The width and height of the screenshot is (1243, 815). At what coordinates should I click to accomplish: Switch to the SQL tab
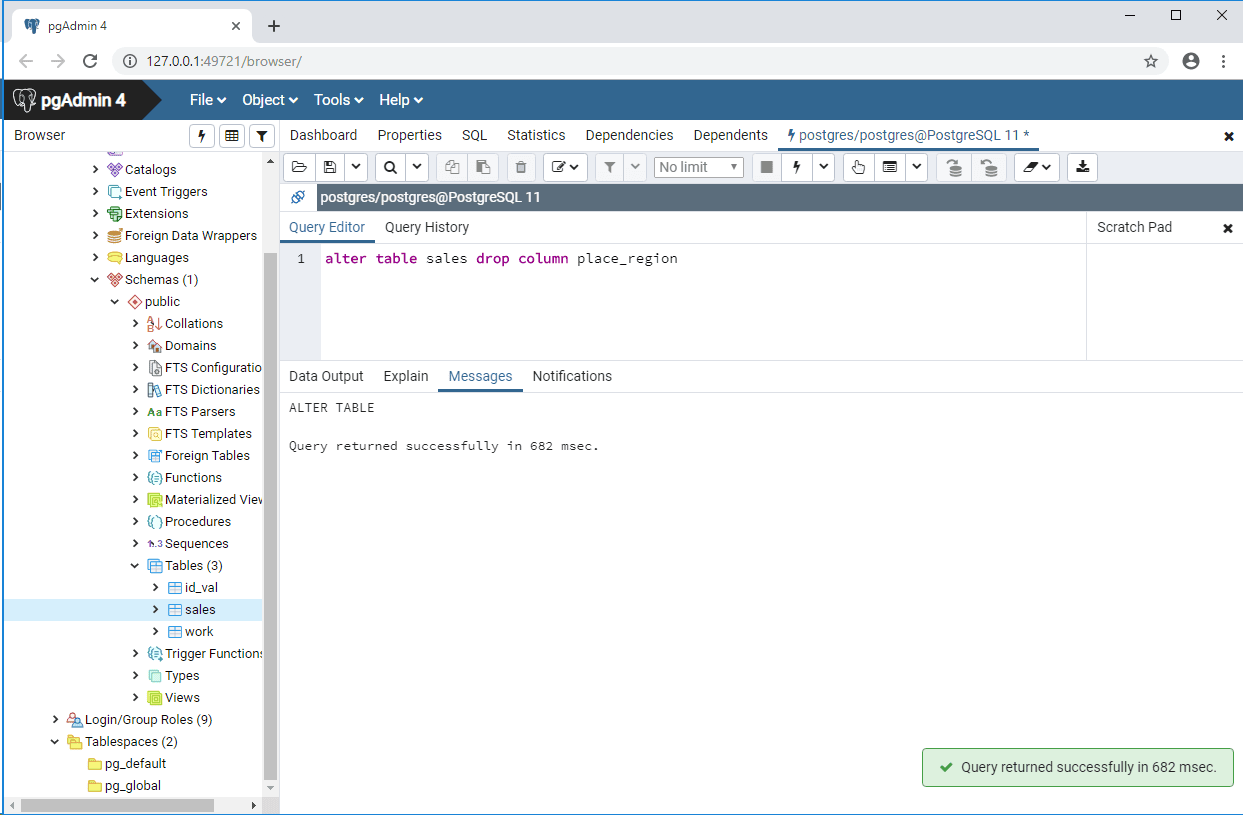click(x=474, y=135)
